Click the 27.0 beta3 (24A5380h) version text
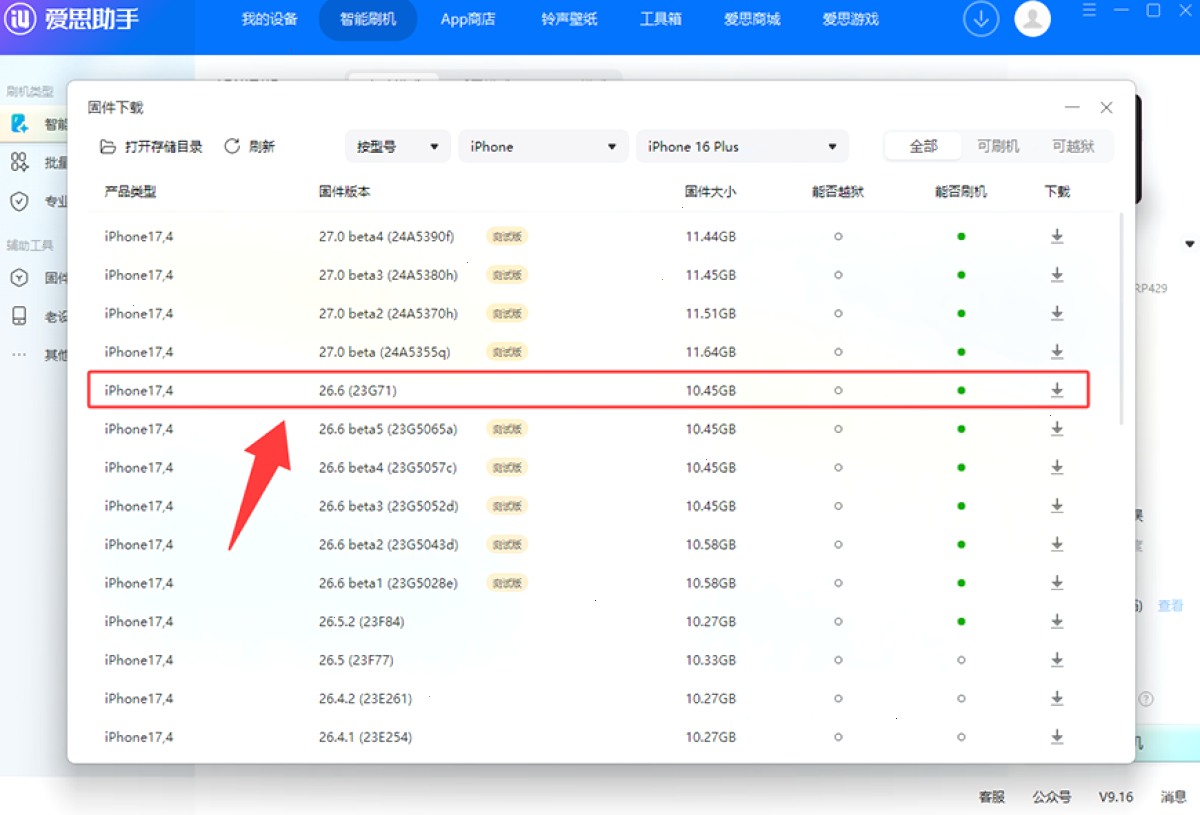This screenshot has height=815, width=1200. click(388, 275)
